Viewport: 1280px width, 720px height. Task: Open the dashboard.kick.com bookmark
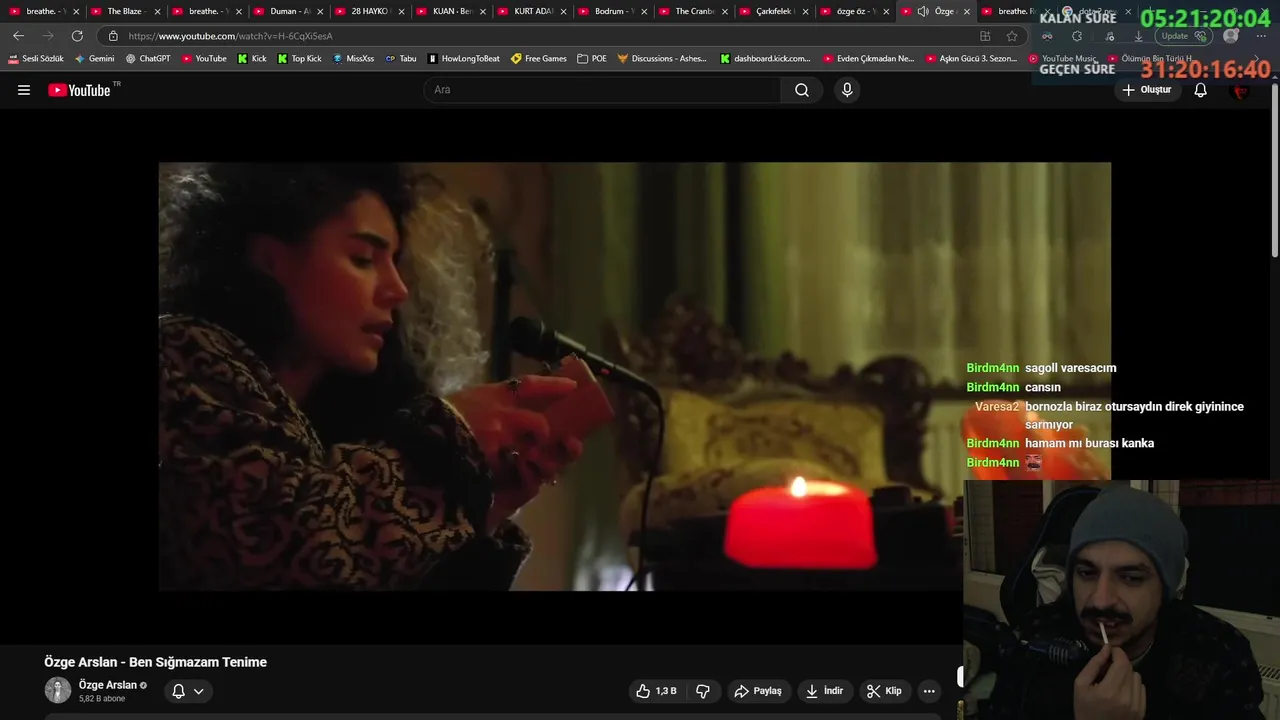click(765, 59)
